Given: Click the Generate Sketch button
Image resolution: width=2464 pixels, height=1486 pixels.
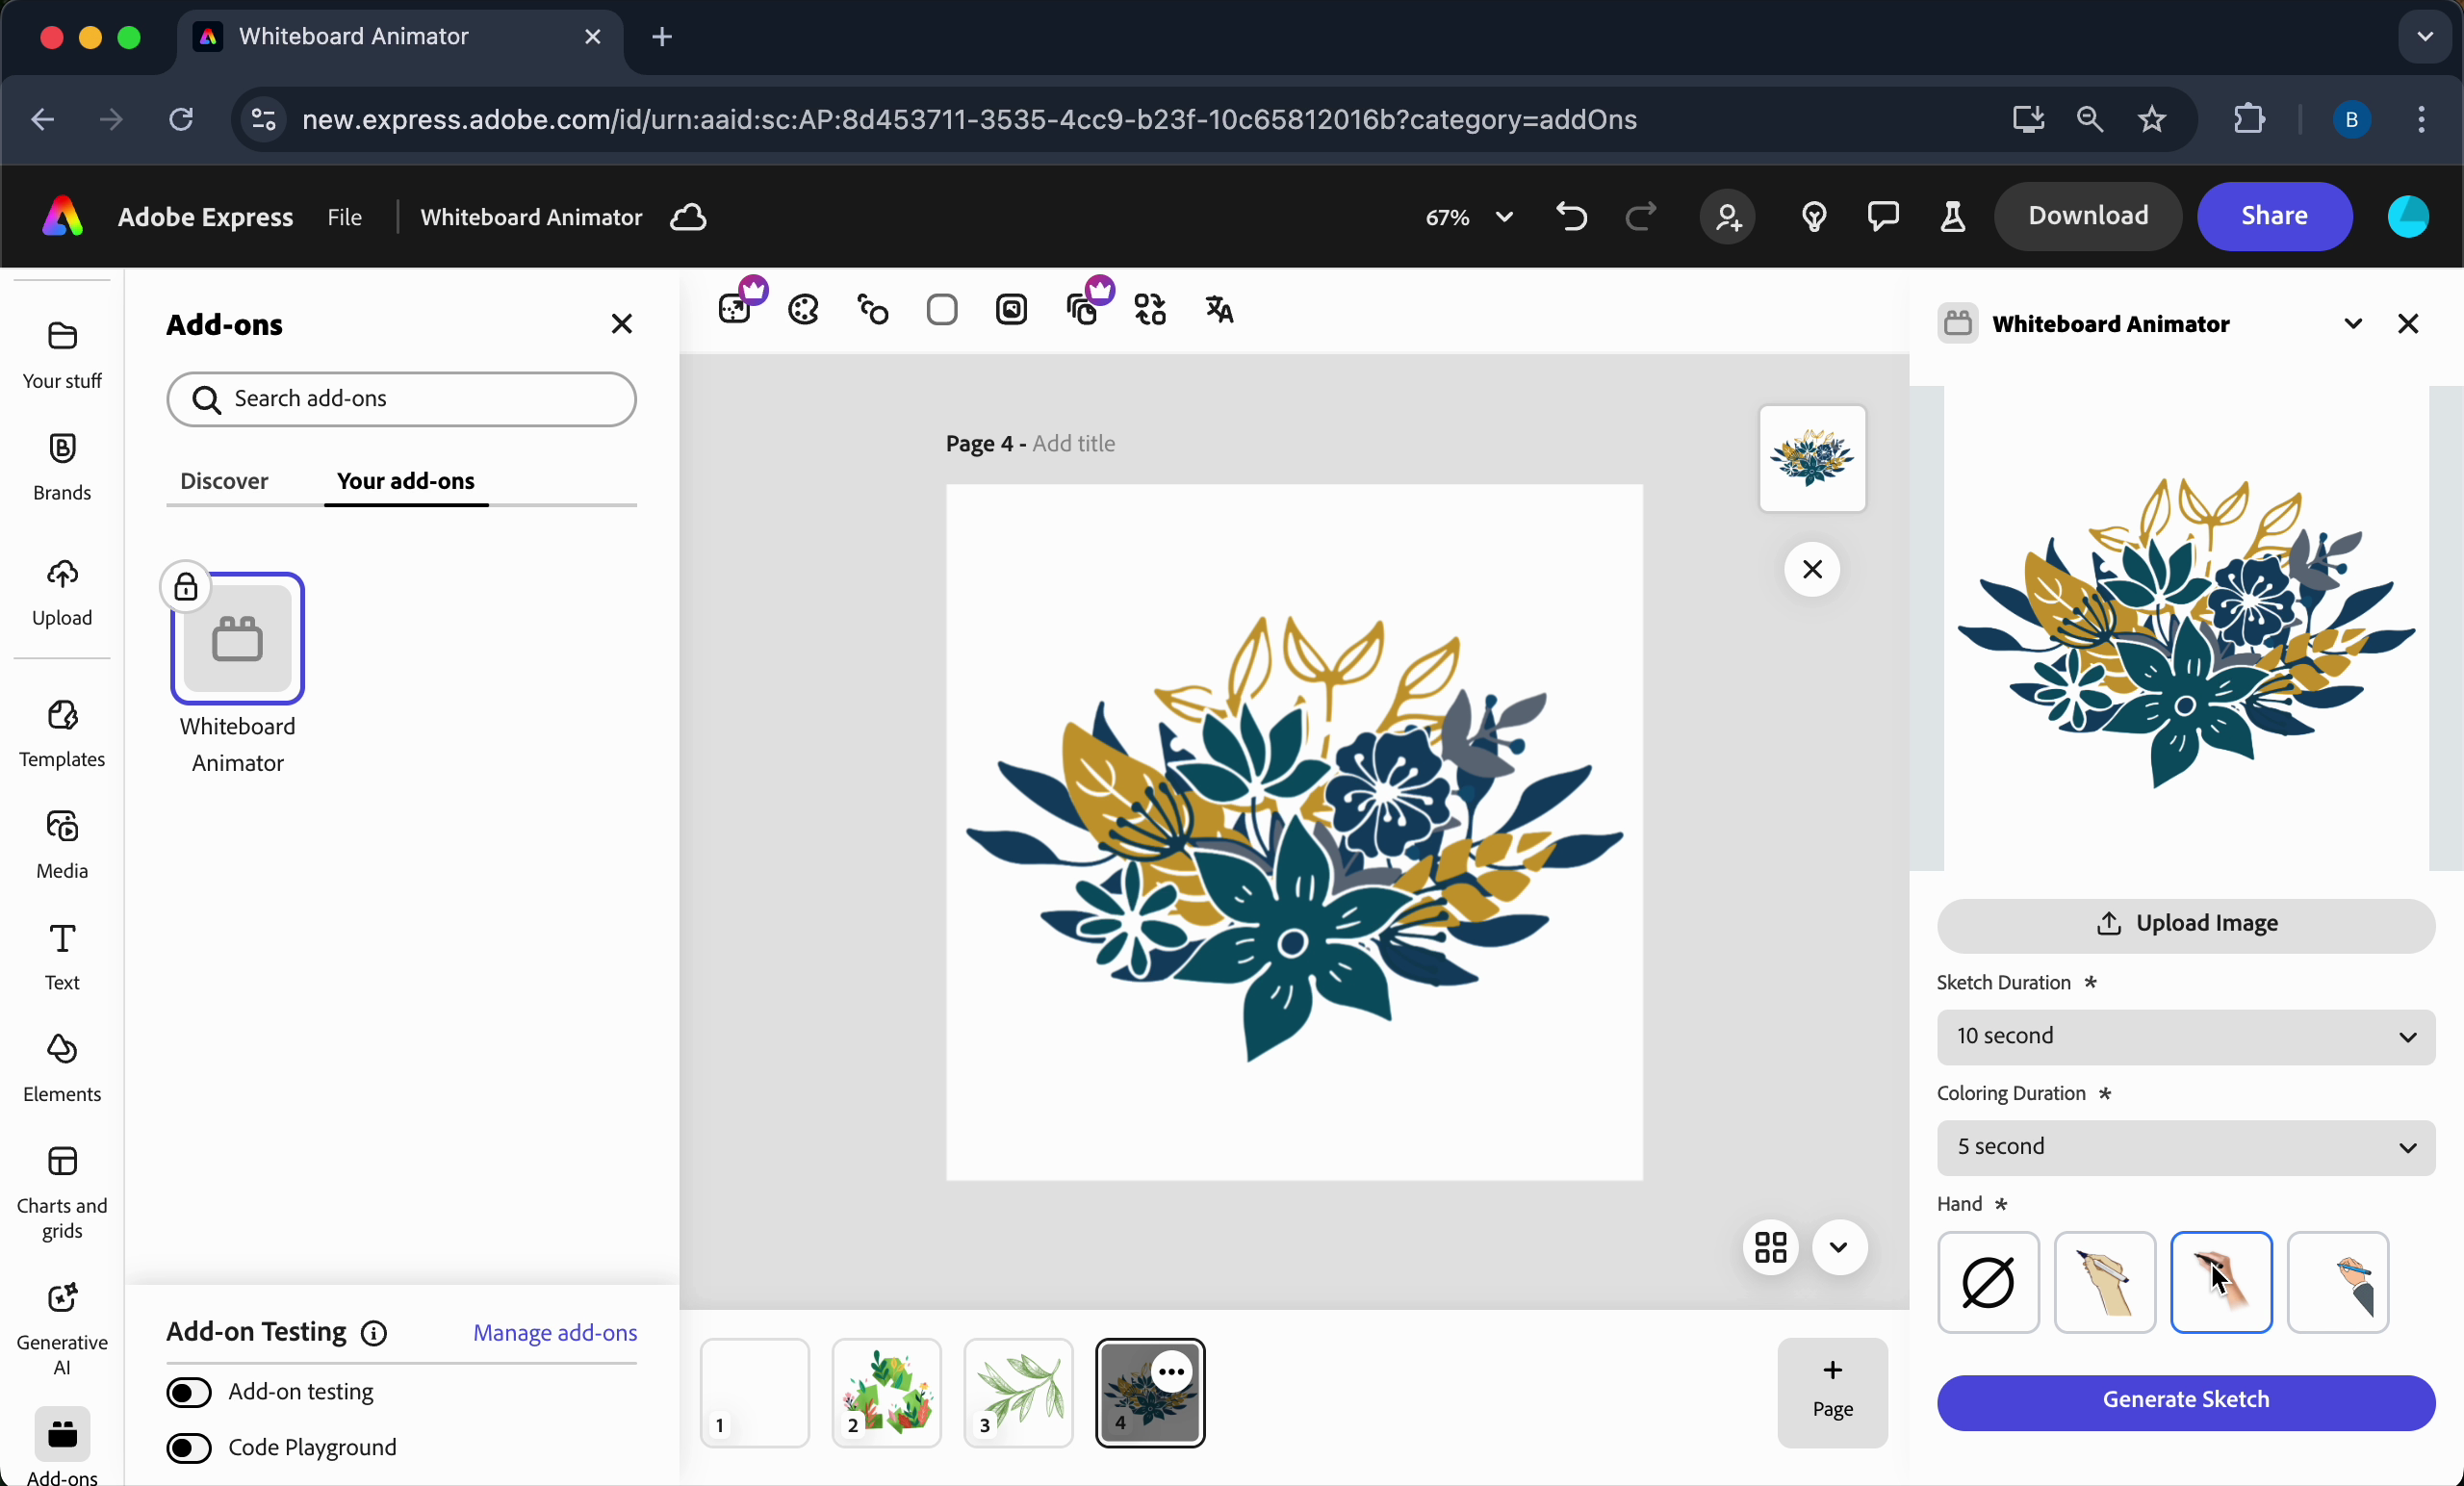Looking at the screenshot, I should (2185, 1400).
